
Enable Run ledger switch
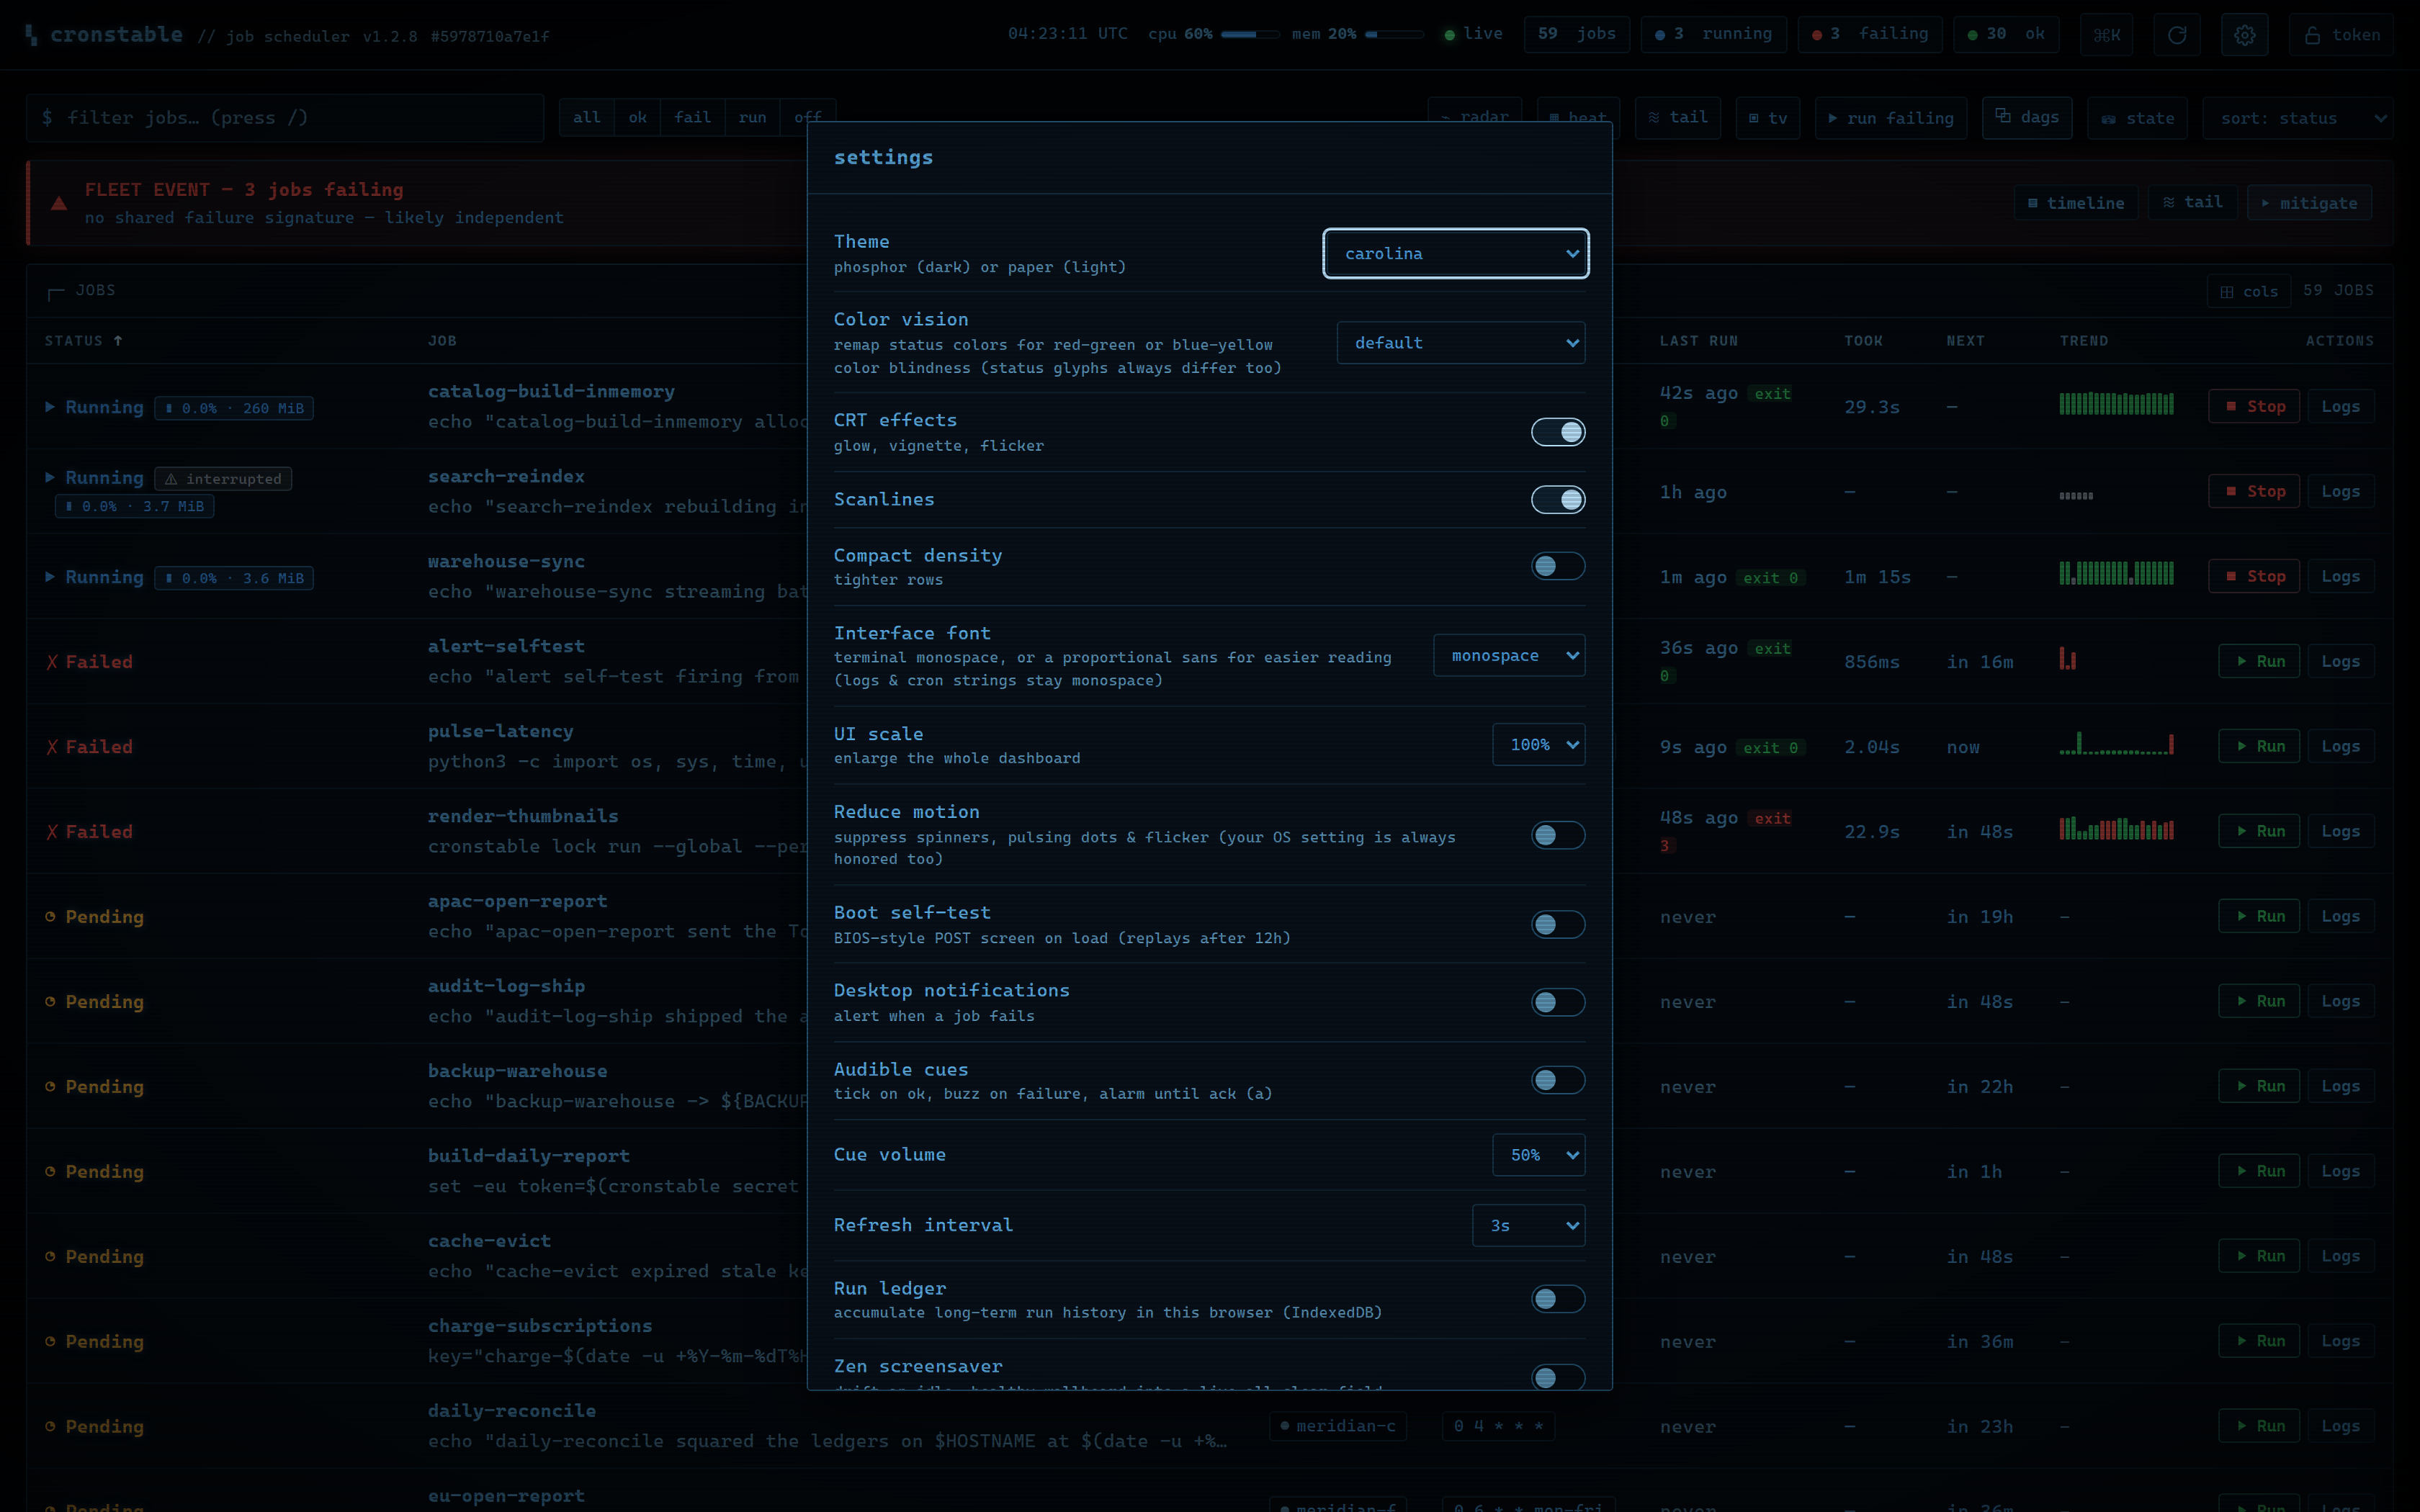(x=1558, y=1299)
